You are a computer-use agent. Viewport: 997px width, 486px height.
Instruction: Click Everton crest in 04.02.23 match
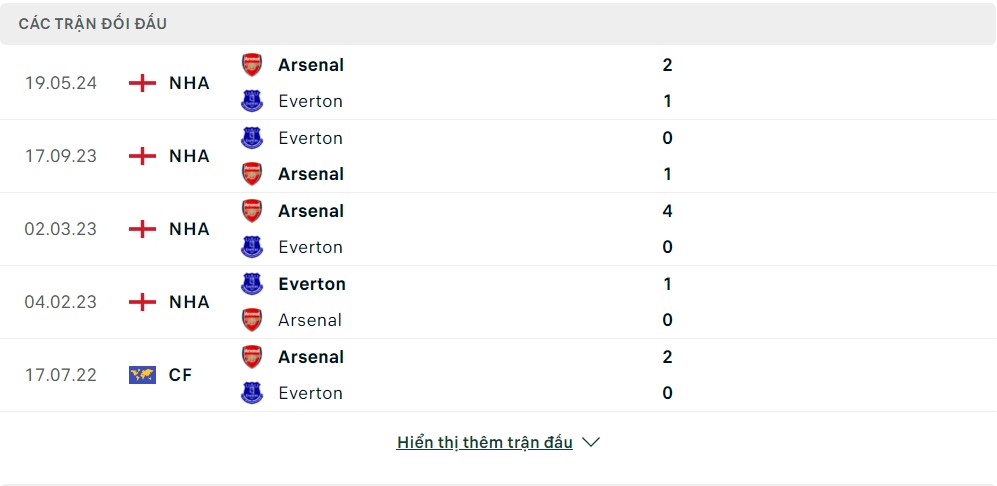[x=252, y=284]
